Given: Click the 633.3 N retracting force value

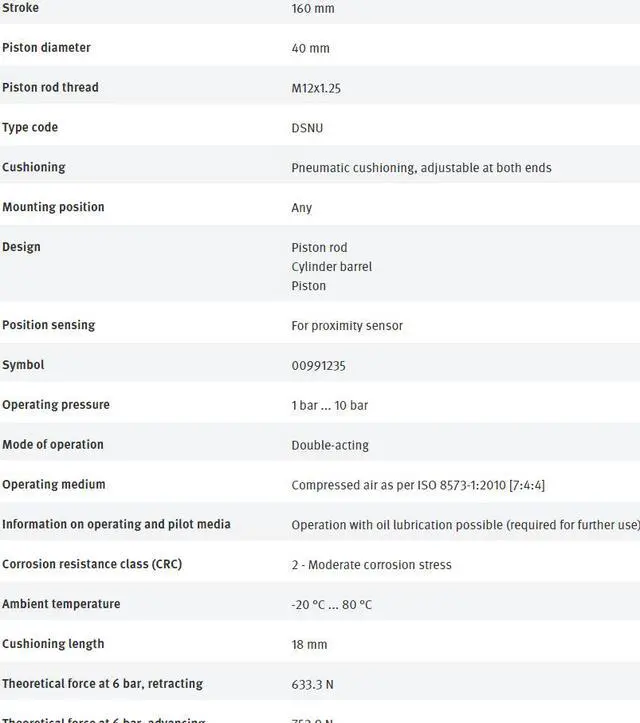Looking at the screenshot, I should (x=313, y=685).
